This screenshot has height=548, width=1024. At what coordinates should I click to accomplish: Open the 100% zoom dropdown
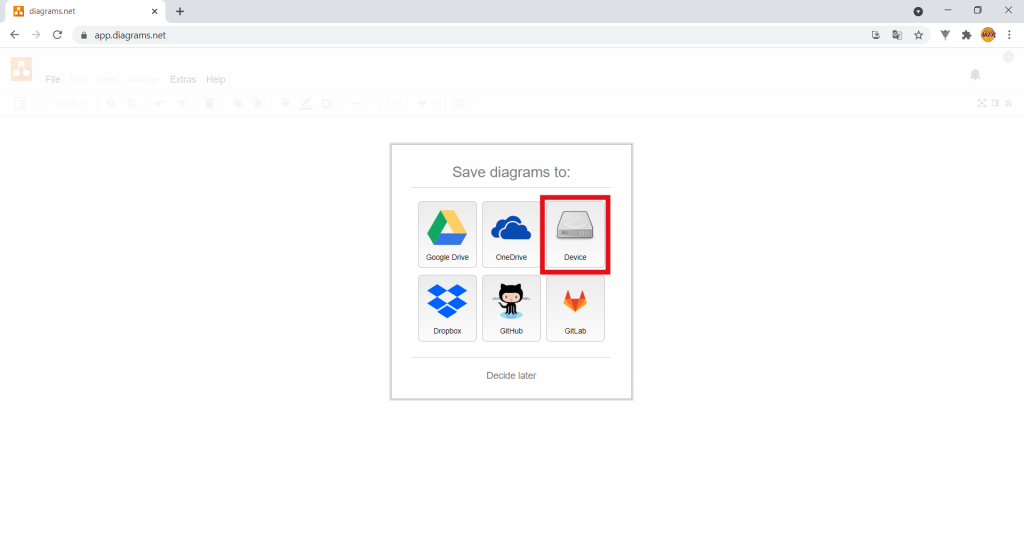click(71, 103)
